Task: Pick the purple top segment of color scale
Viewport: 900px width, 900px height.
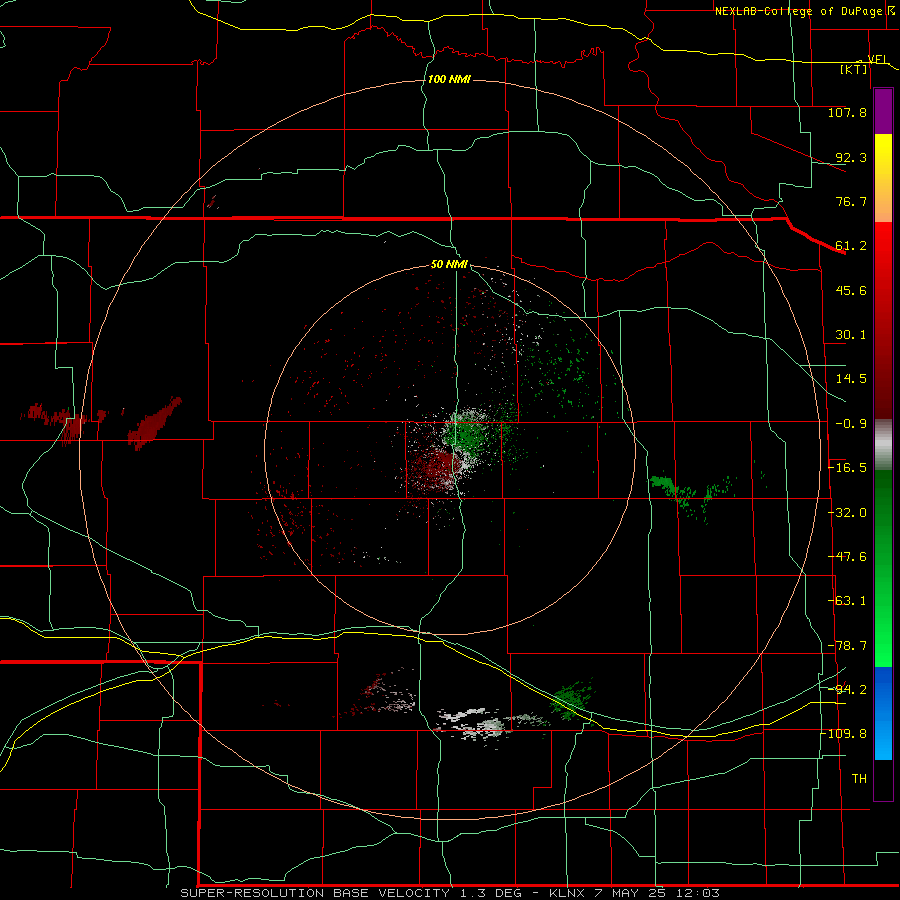Action: coord(883,112)
